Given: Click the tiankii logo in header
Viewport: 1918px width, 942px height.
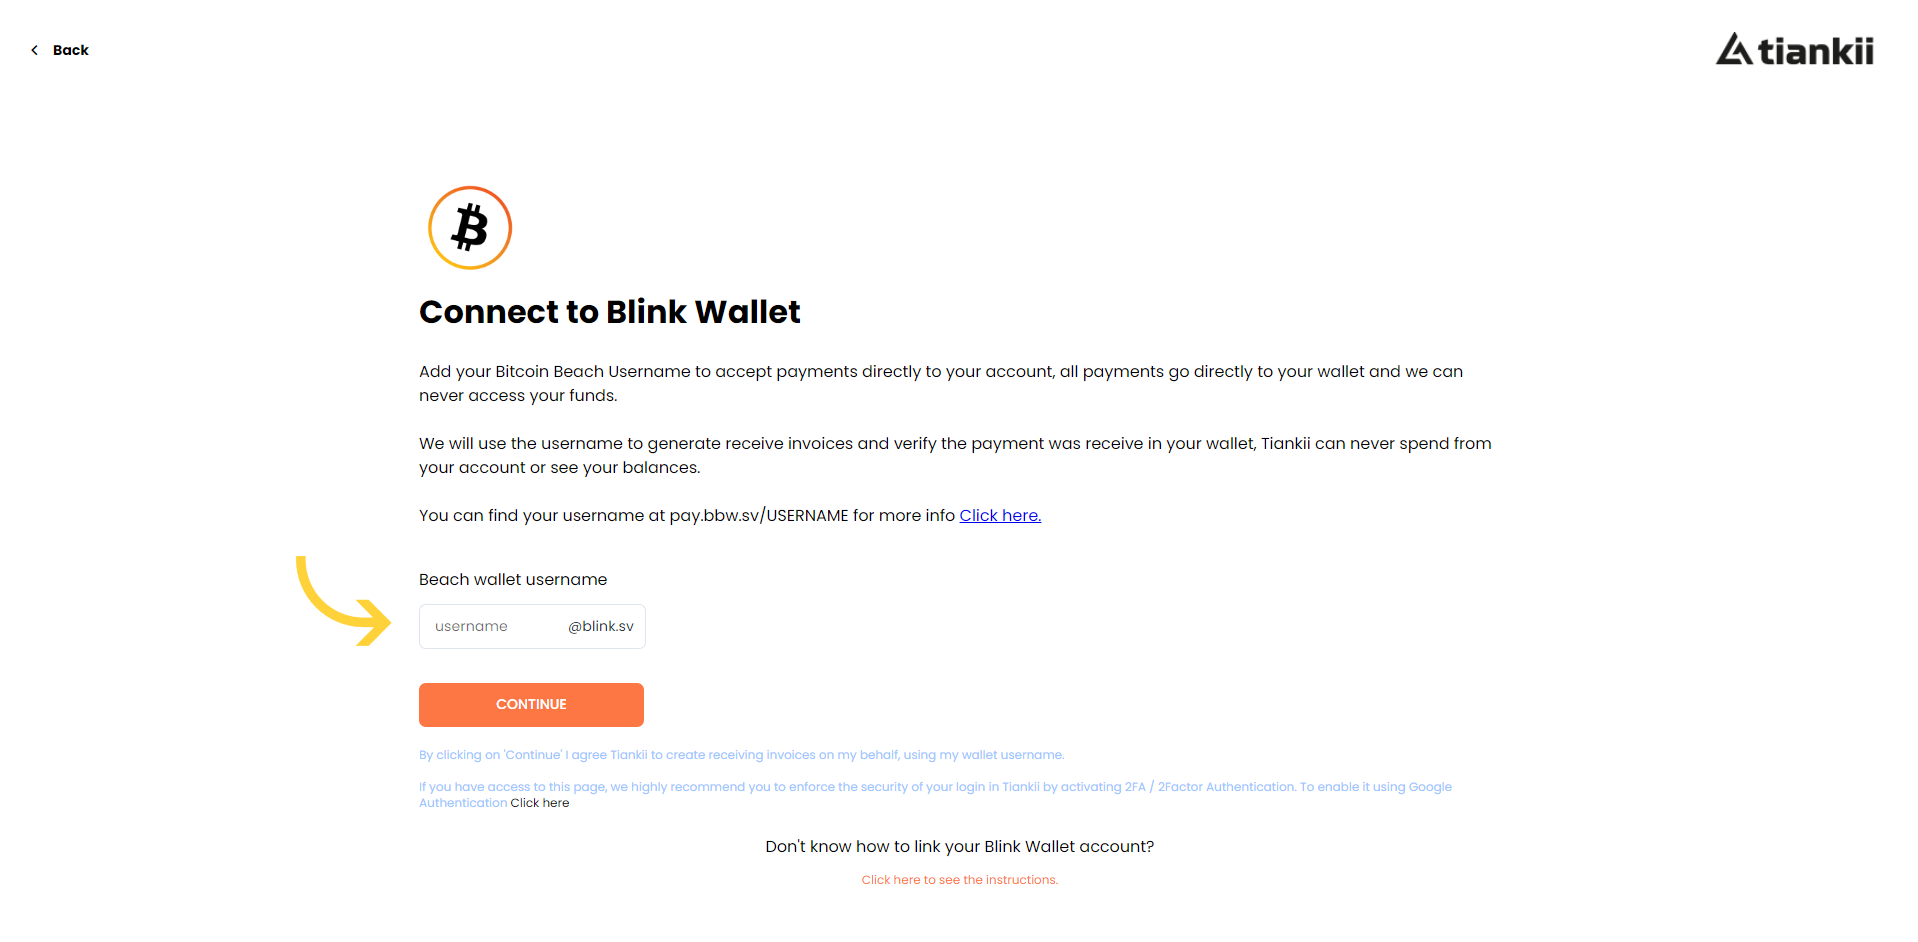Looking at the screenshot, I should (x=1795, y=50).
